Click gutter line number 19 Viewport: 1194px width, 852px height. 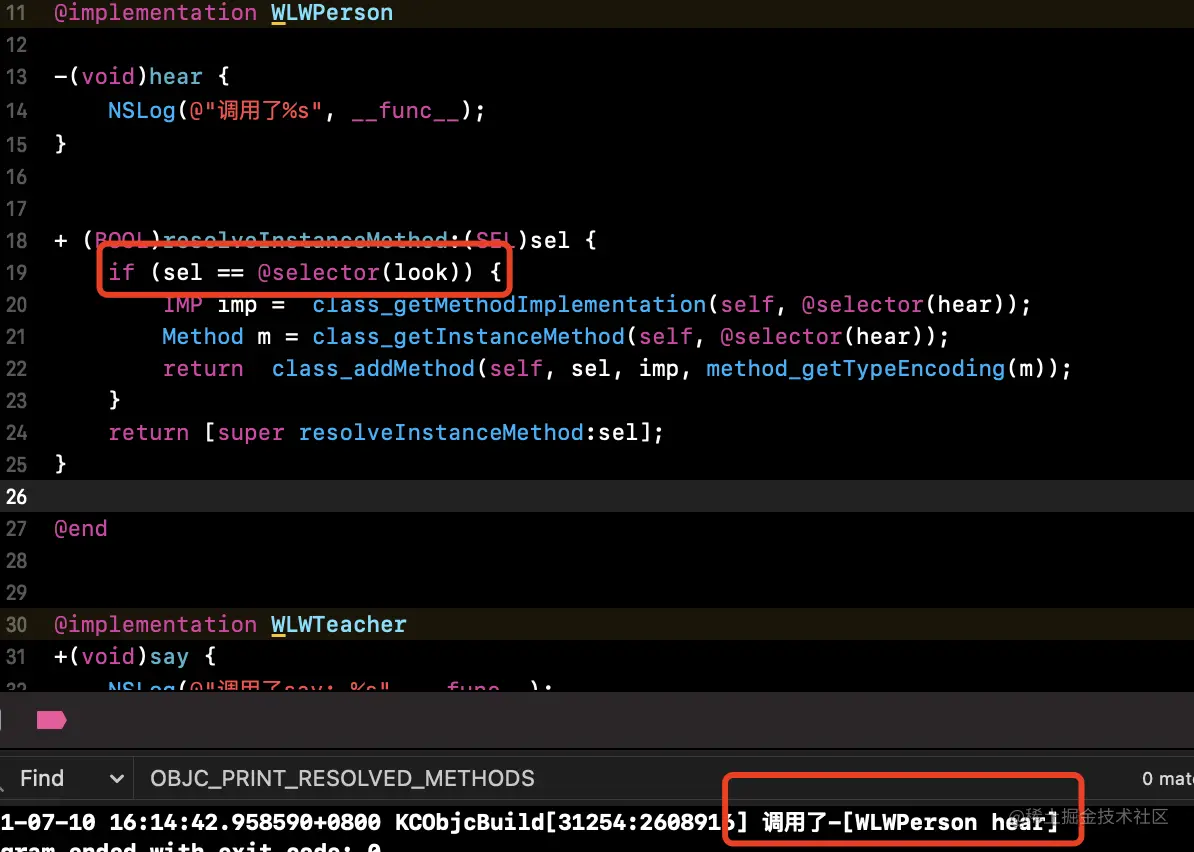(x=16, y=273)
